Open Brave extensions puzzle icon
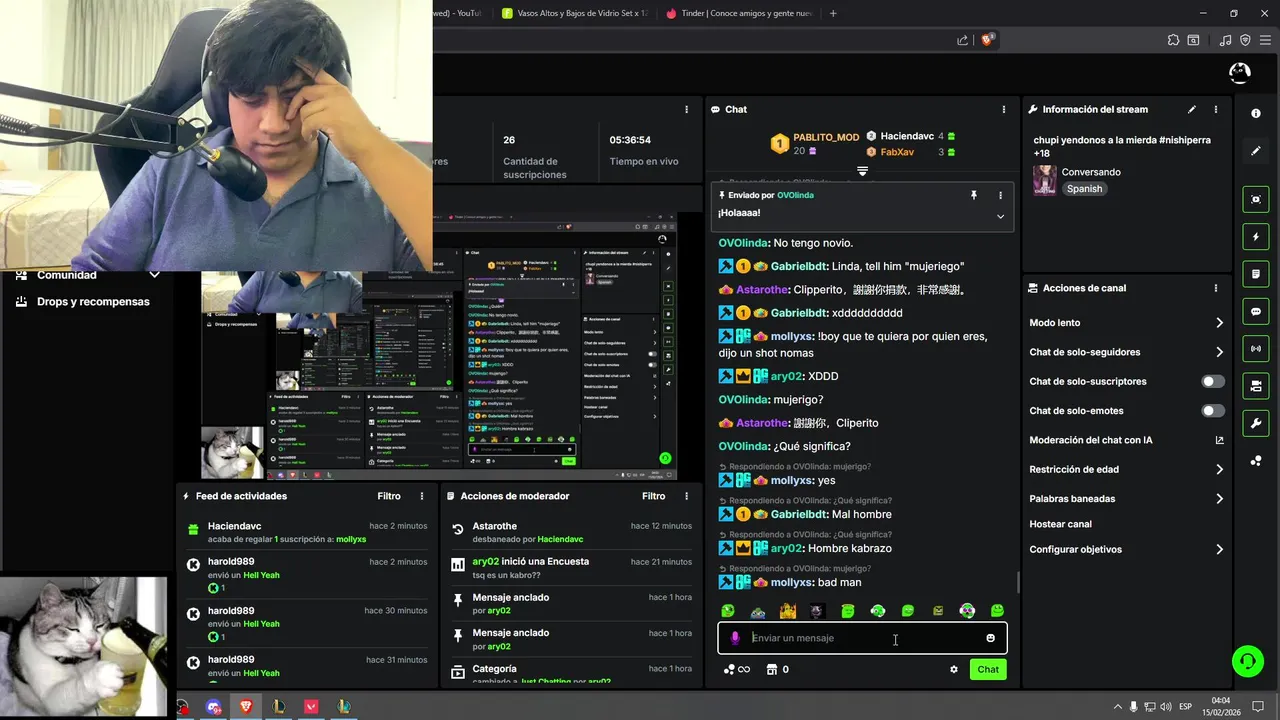Screen dimensions: 1280x720 click(x=1173, y=40)
